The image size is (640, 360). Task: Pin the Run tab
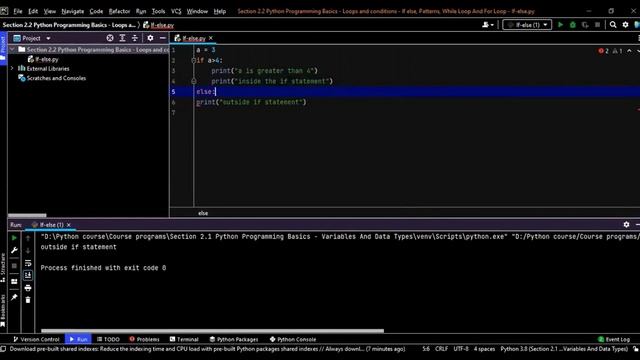tap(14, 297)
